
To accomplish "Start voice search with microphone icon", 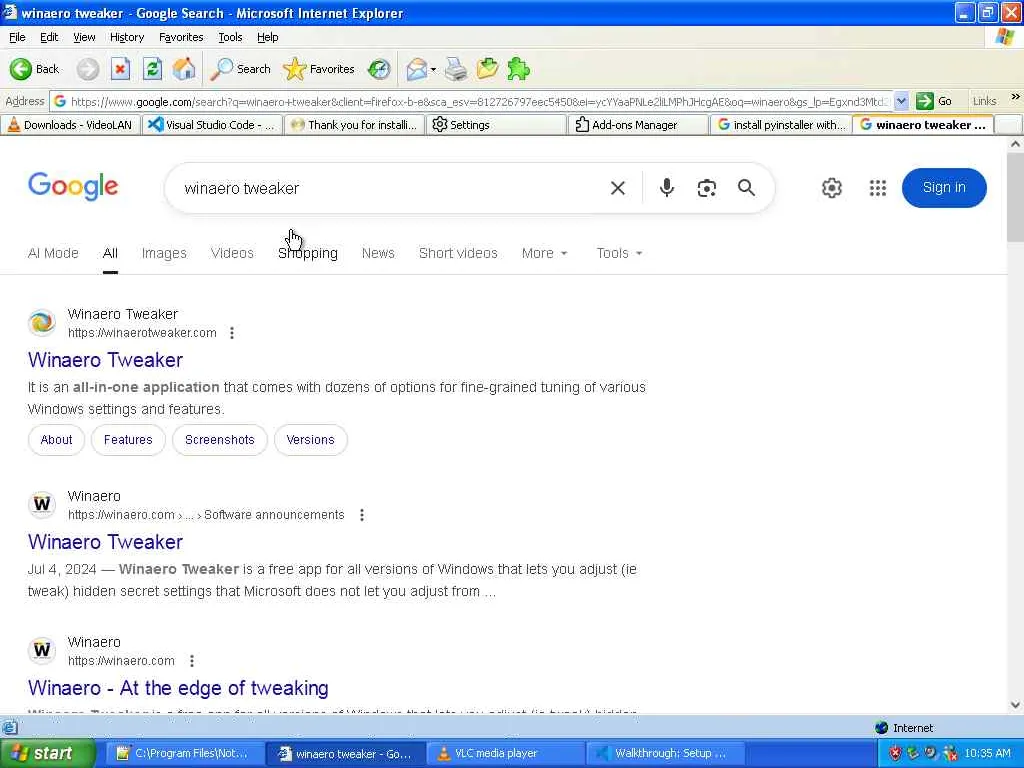I will (666, 188).
